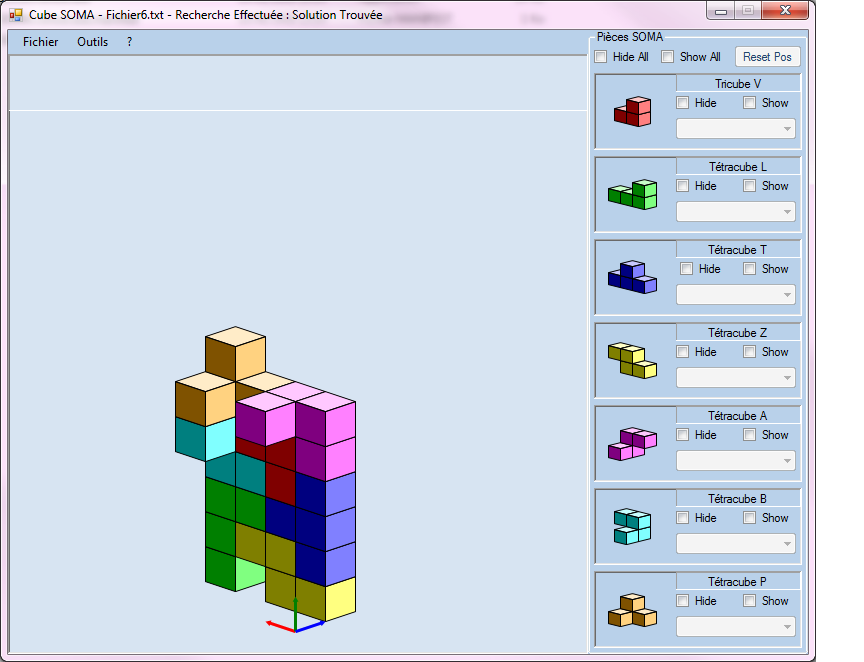The image size is (864, 662).
Task: Check Show for Tétracube Z
Action: (x=750, y=352)
